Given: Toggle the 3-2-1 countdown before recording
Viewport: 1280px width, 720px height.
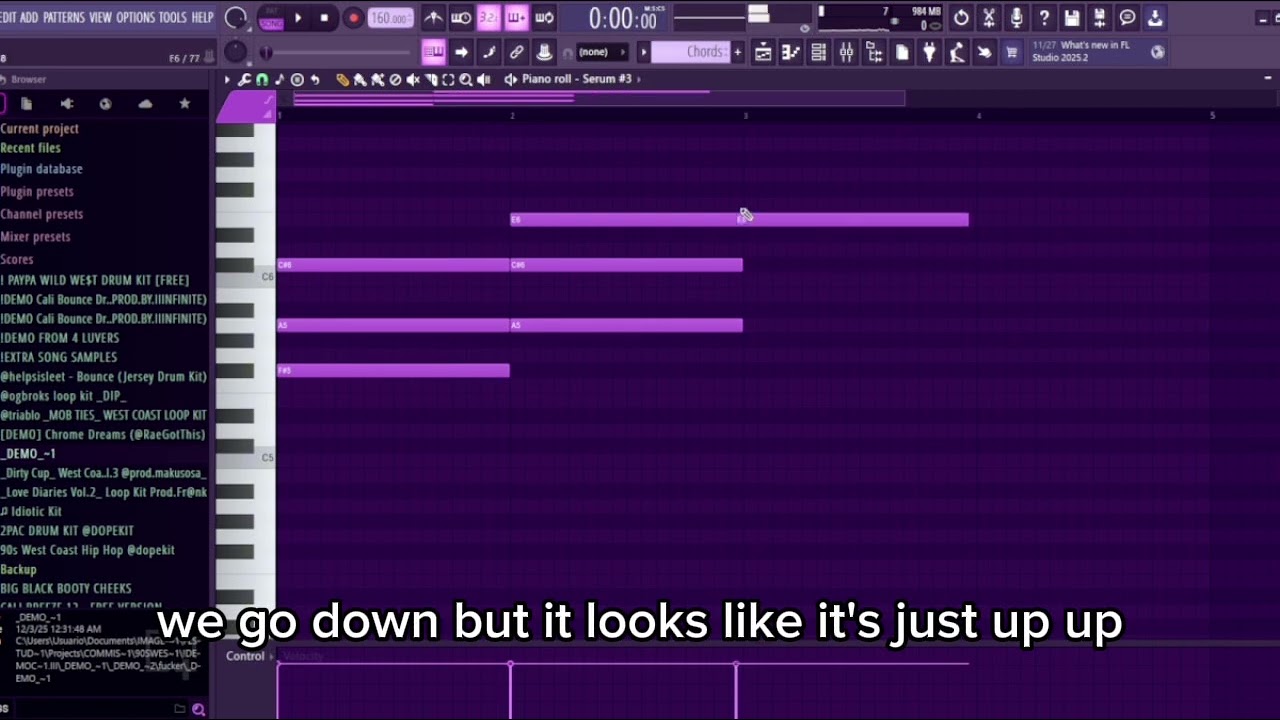Looking at the screenshot, I should point(489,18).
